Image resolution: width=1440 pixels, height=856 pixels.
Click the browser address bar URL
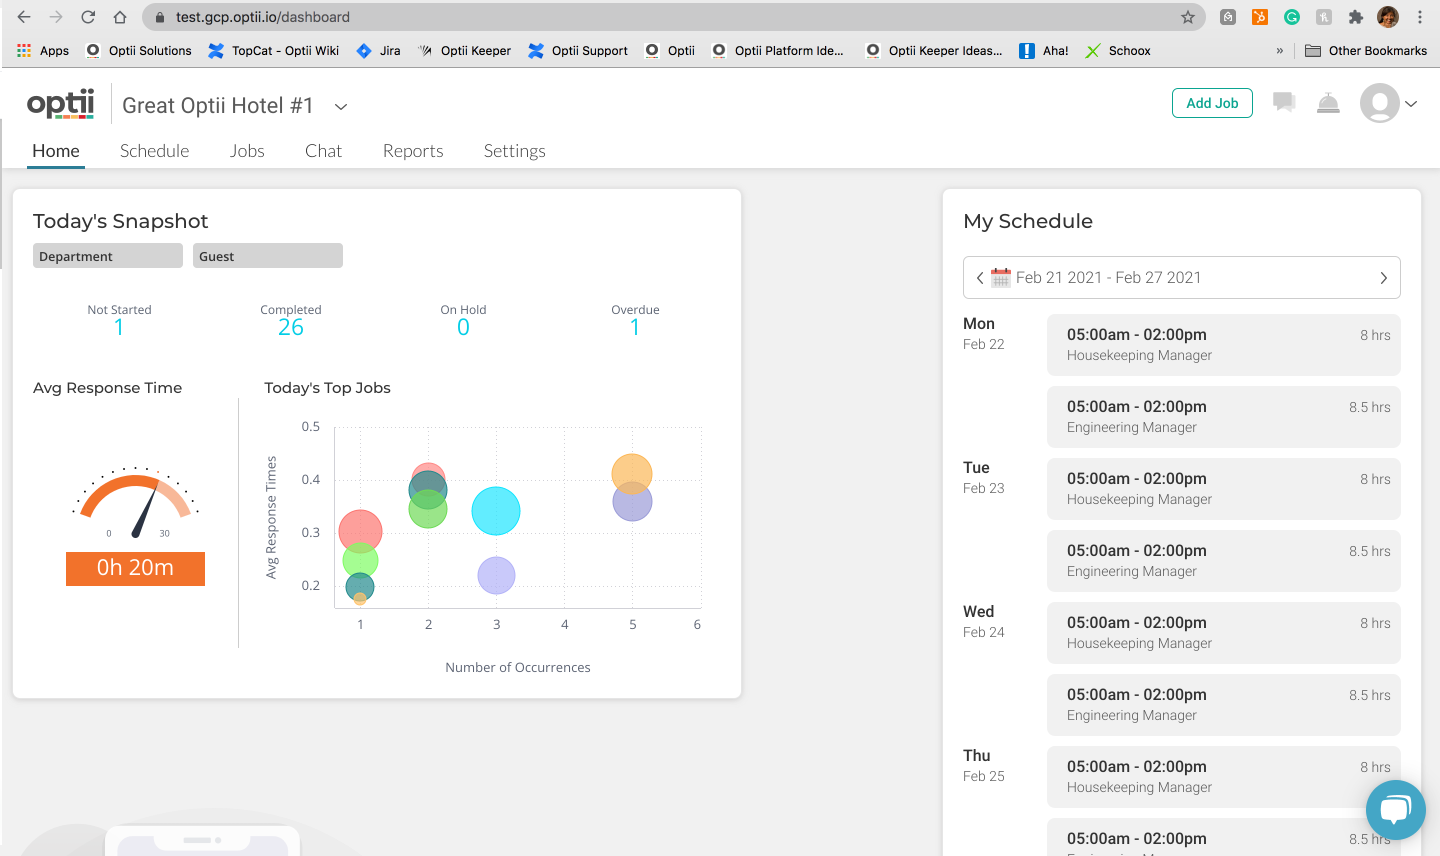(x=263, y=17)
